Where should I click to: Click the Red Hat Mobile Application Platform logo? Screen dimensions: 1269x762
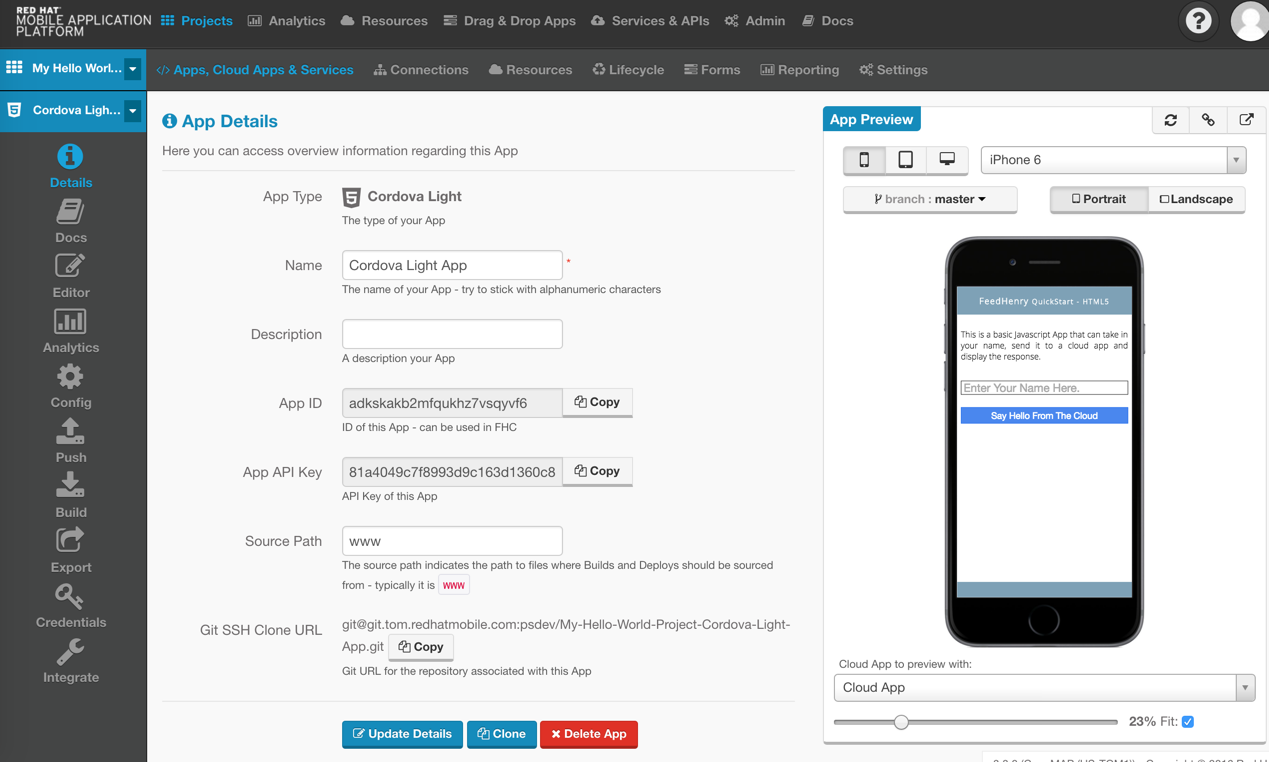83,21
